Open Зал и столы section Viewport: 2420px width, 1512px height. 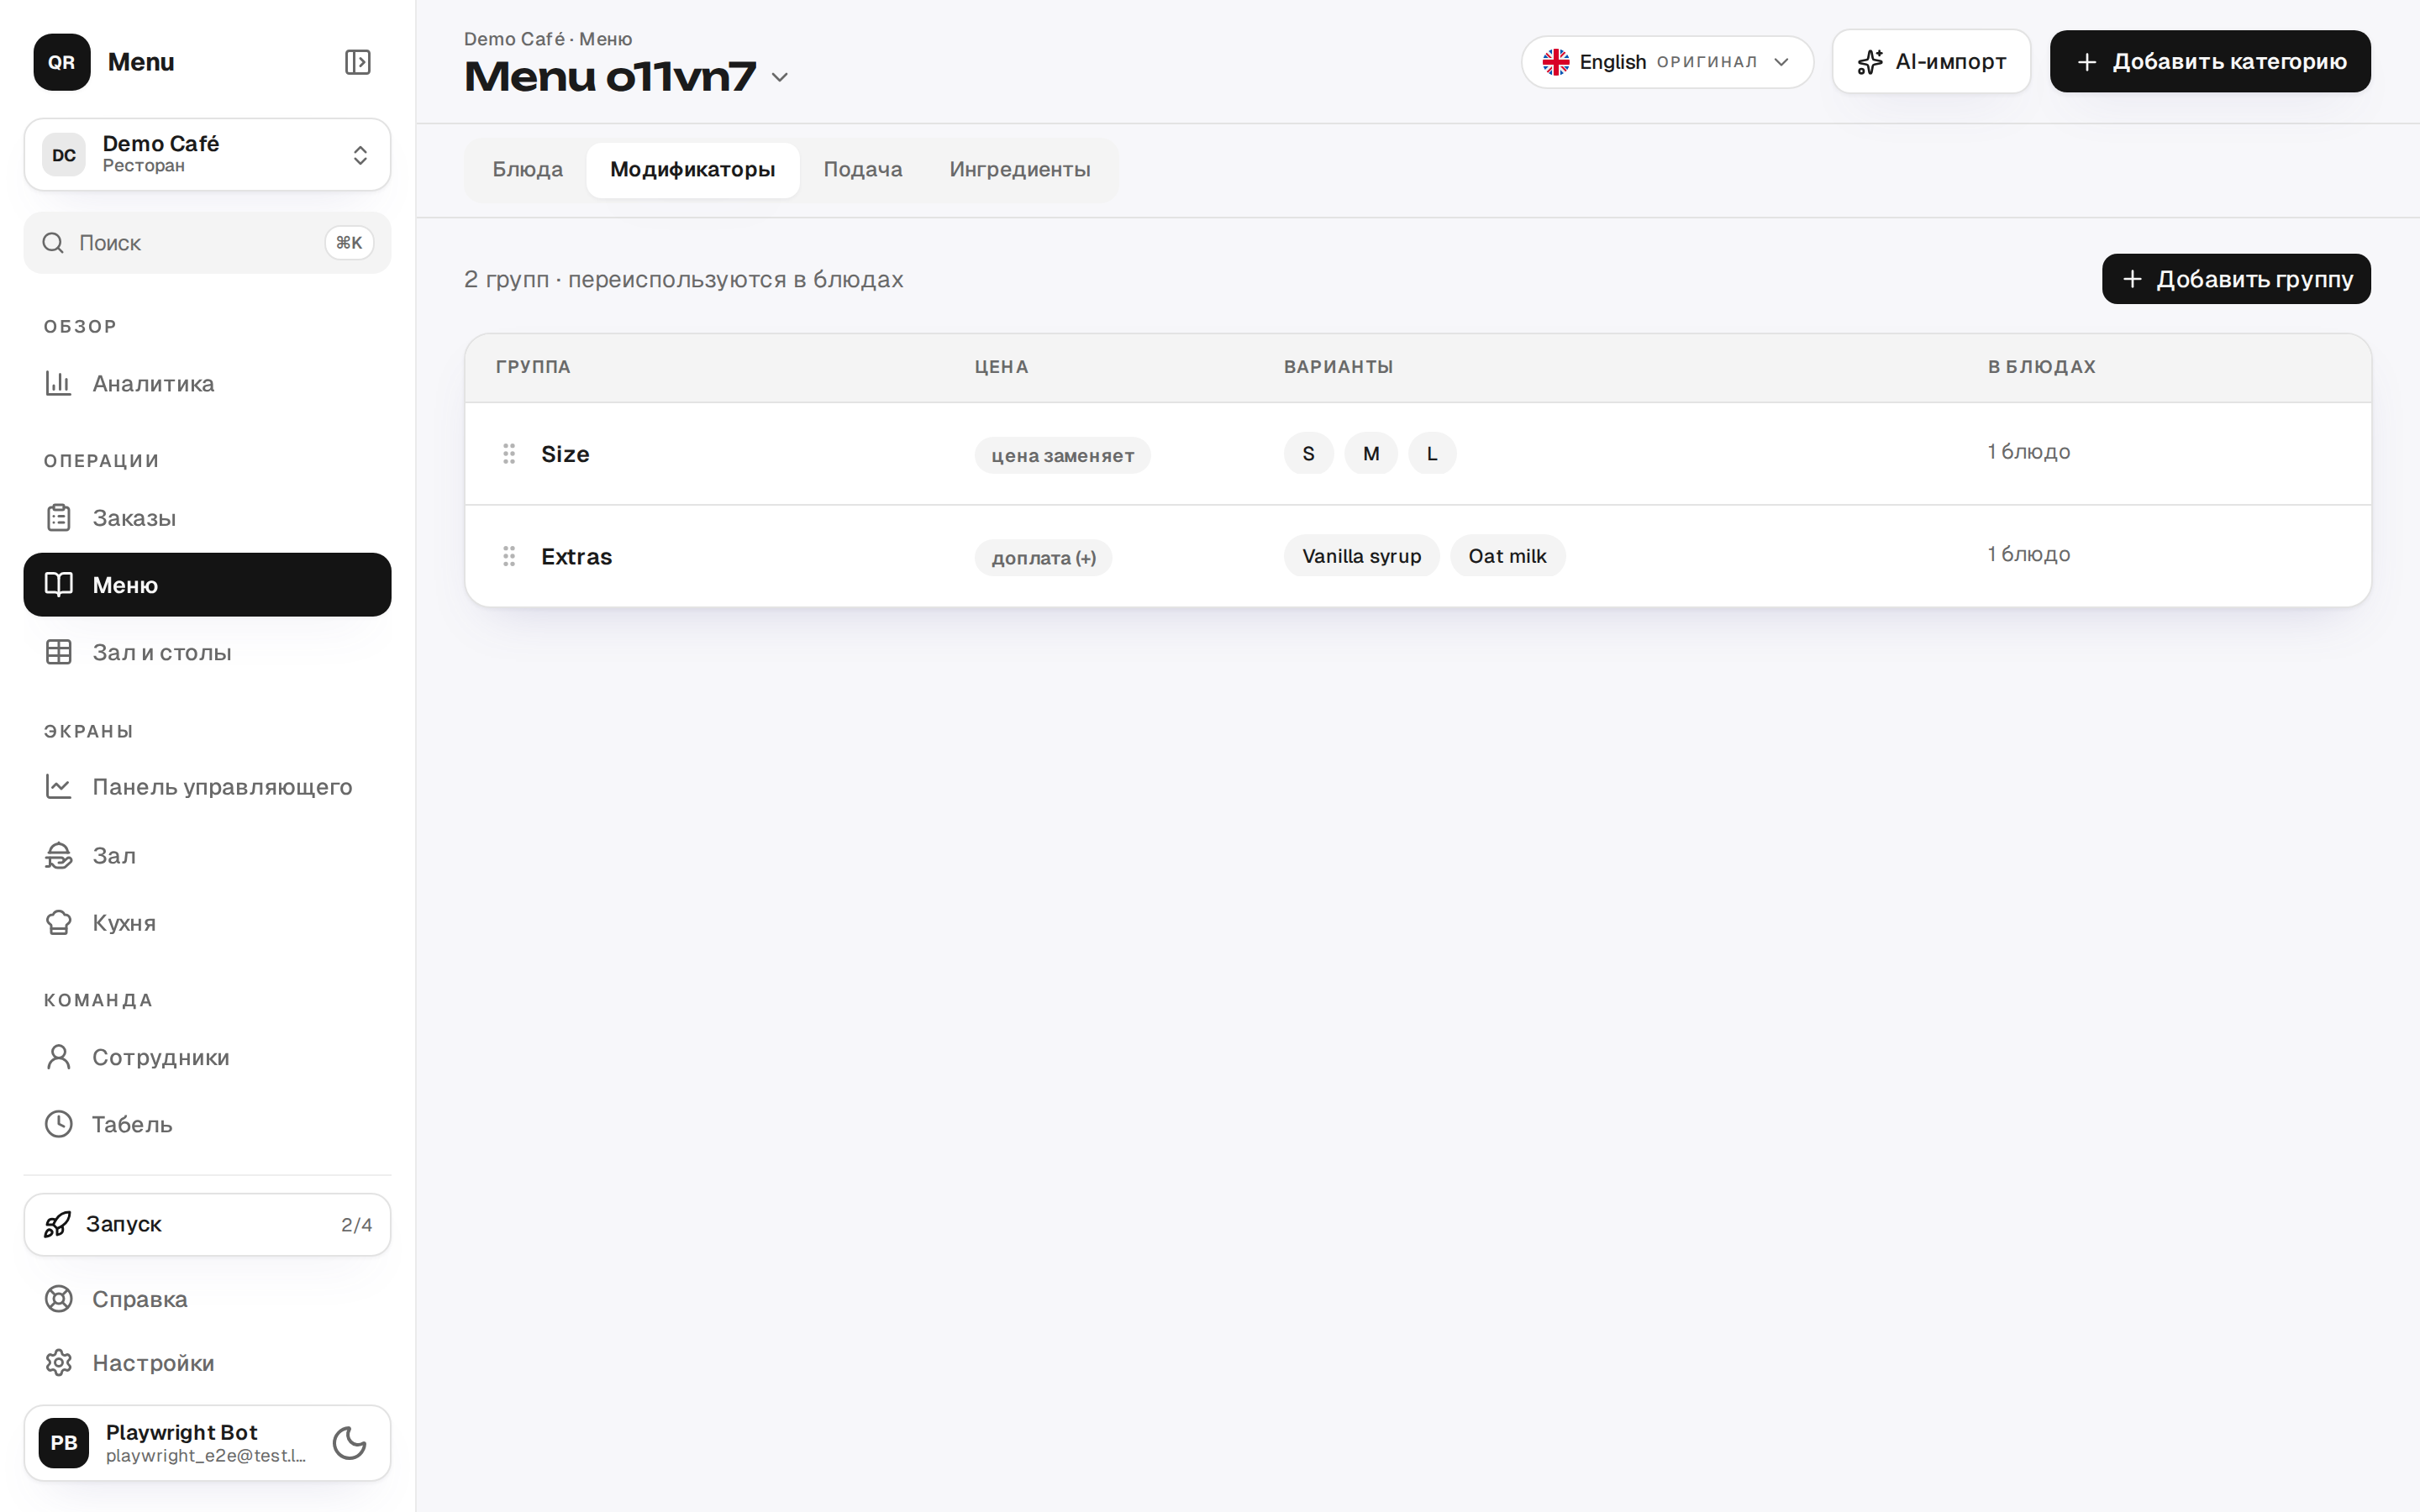207,652
